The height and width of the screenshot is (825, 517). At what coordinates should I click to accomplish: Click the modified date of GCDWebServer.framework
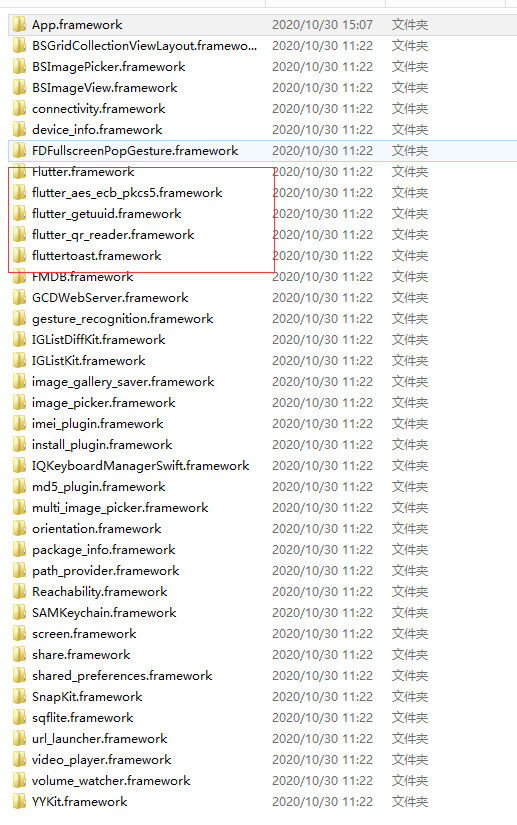[x=322, y=298]
